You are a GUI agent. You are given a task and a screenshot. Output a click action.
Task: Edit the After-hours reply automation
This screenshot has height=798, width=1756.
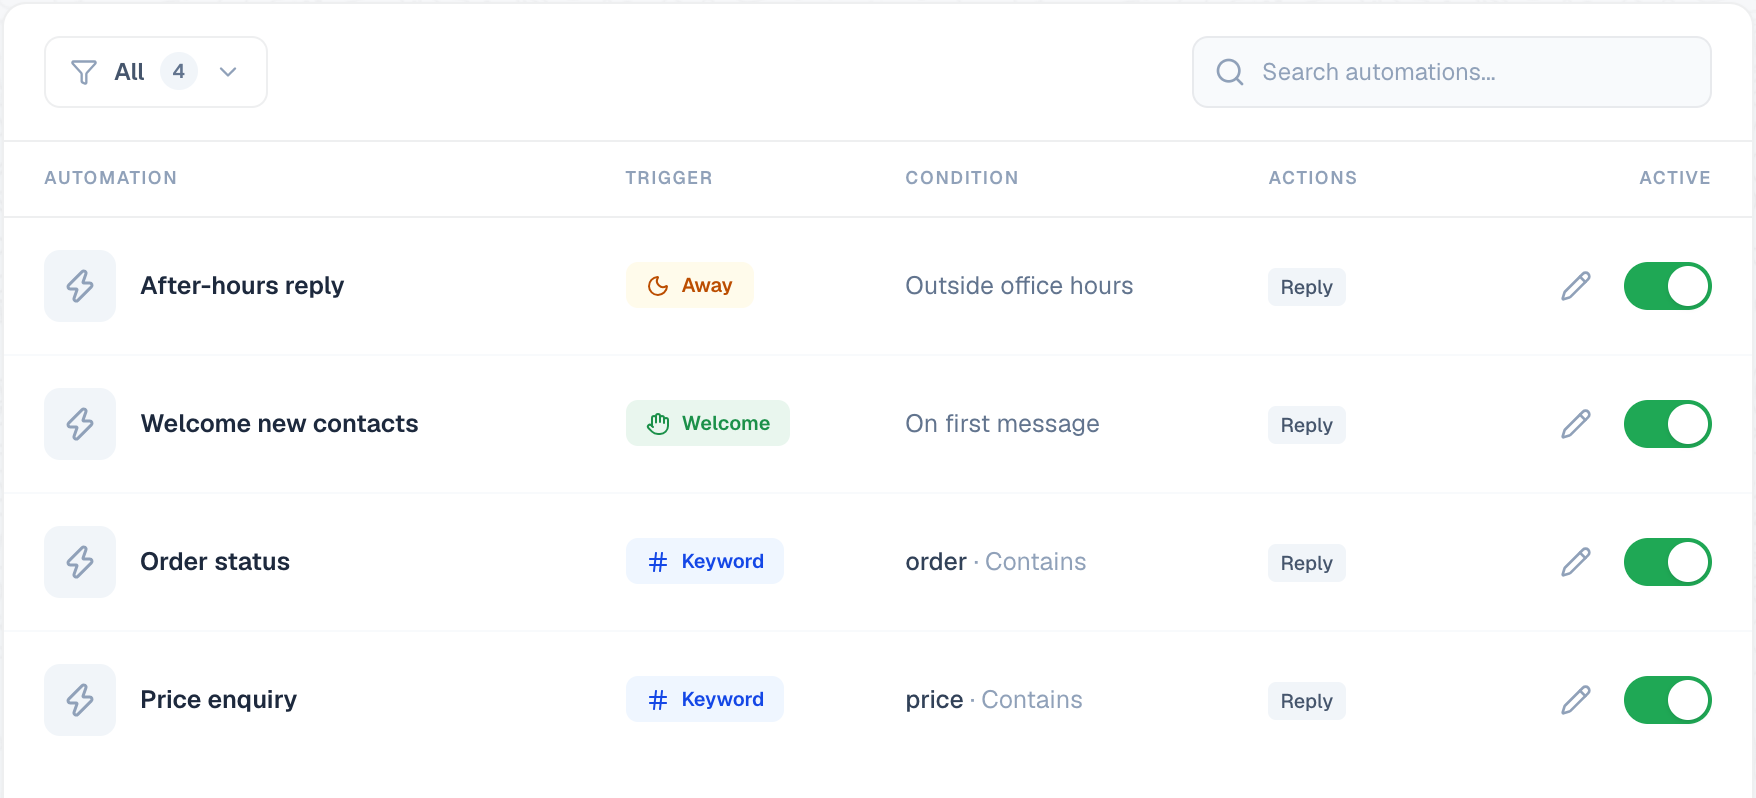pos(1576,286)
